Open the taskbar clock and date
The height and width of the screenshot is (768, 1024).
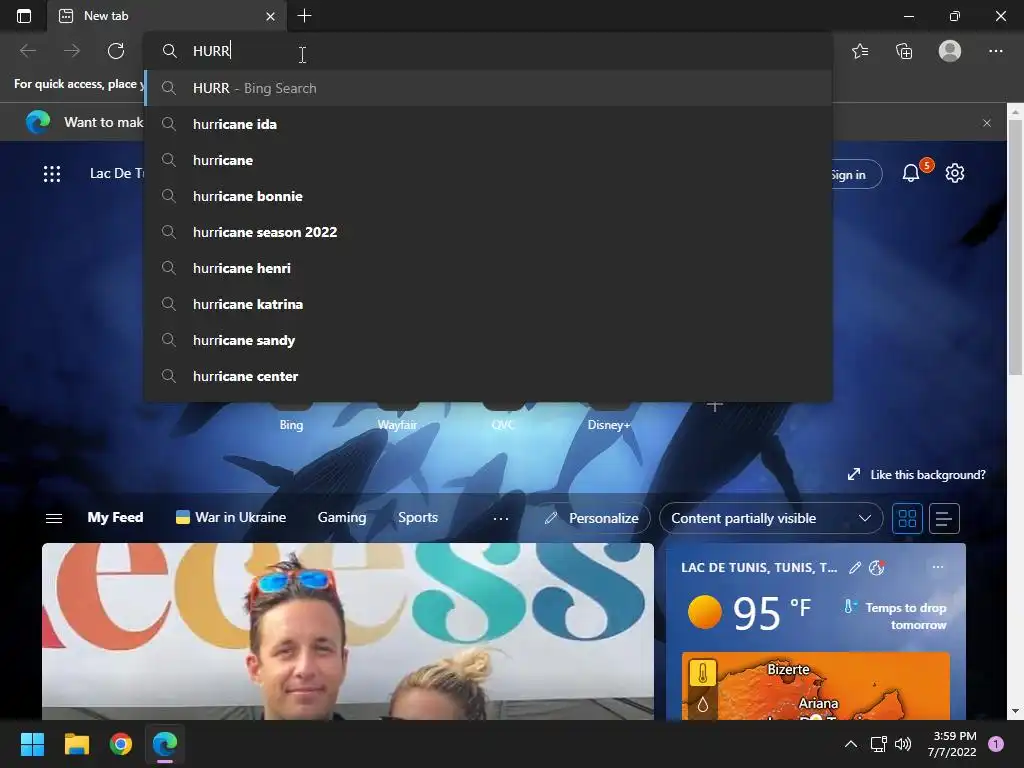coord(952,744)
